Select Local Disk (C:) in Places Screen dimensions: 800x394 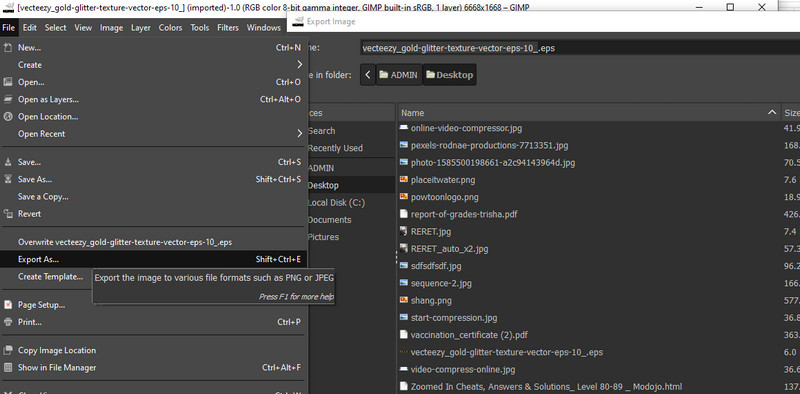coord(336,203)
